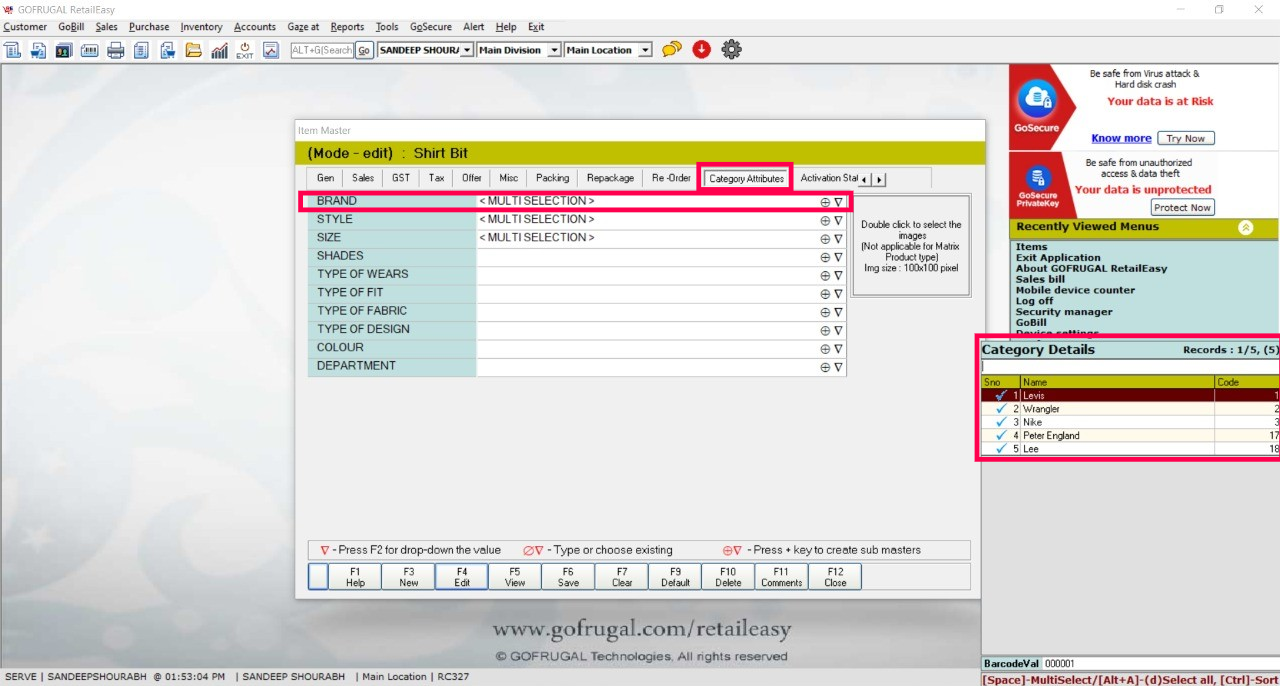Open the SIZE drop-down triangle

pos(838,239)
